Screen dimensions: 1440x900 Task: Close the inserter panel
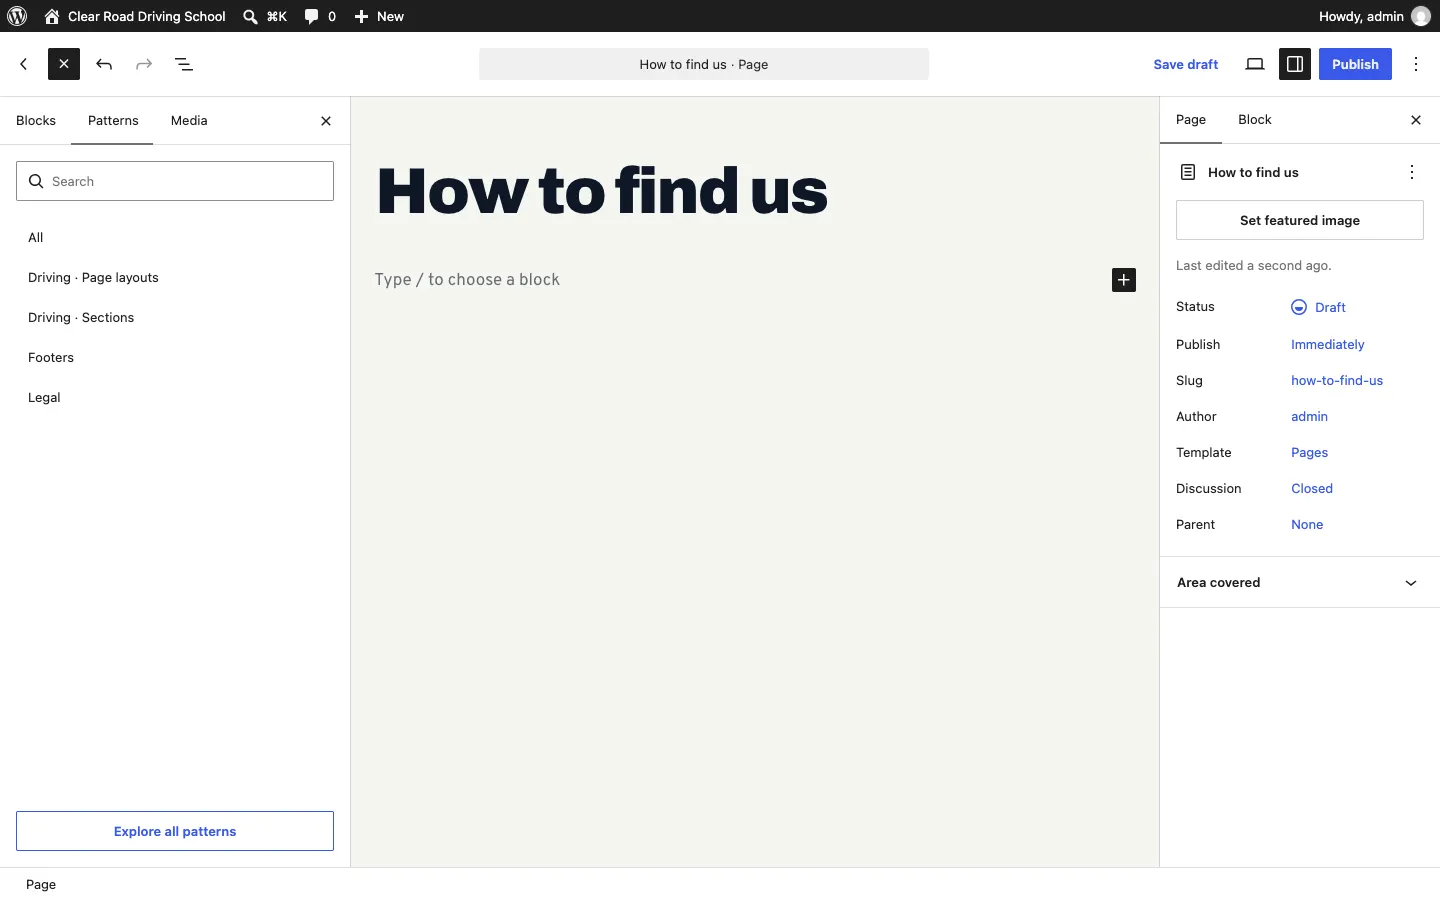coord(326,121)
